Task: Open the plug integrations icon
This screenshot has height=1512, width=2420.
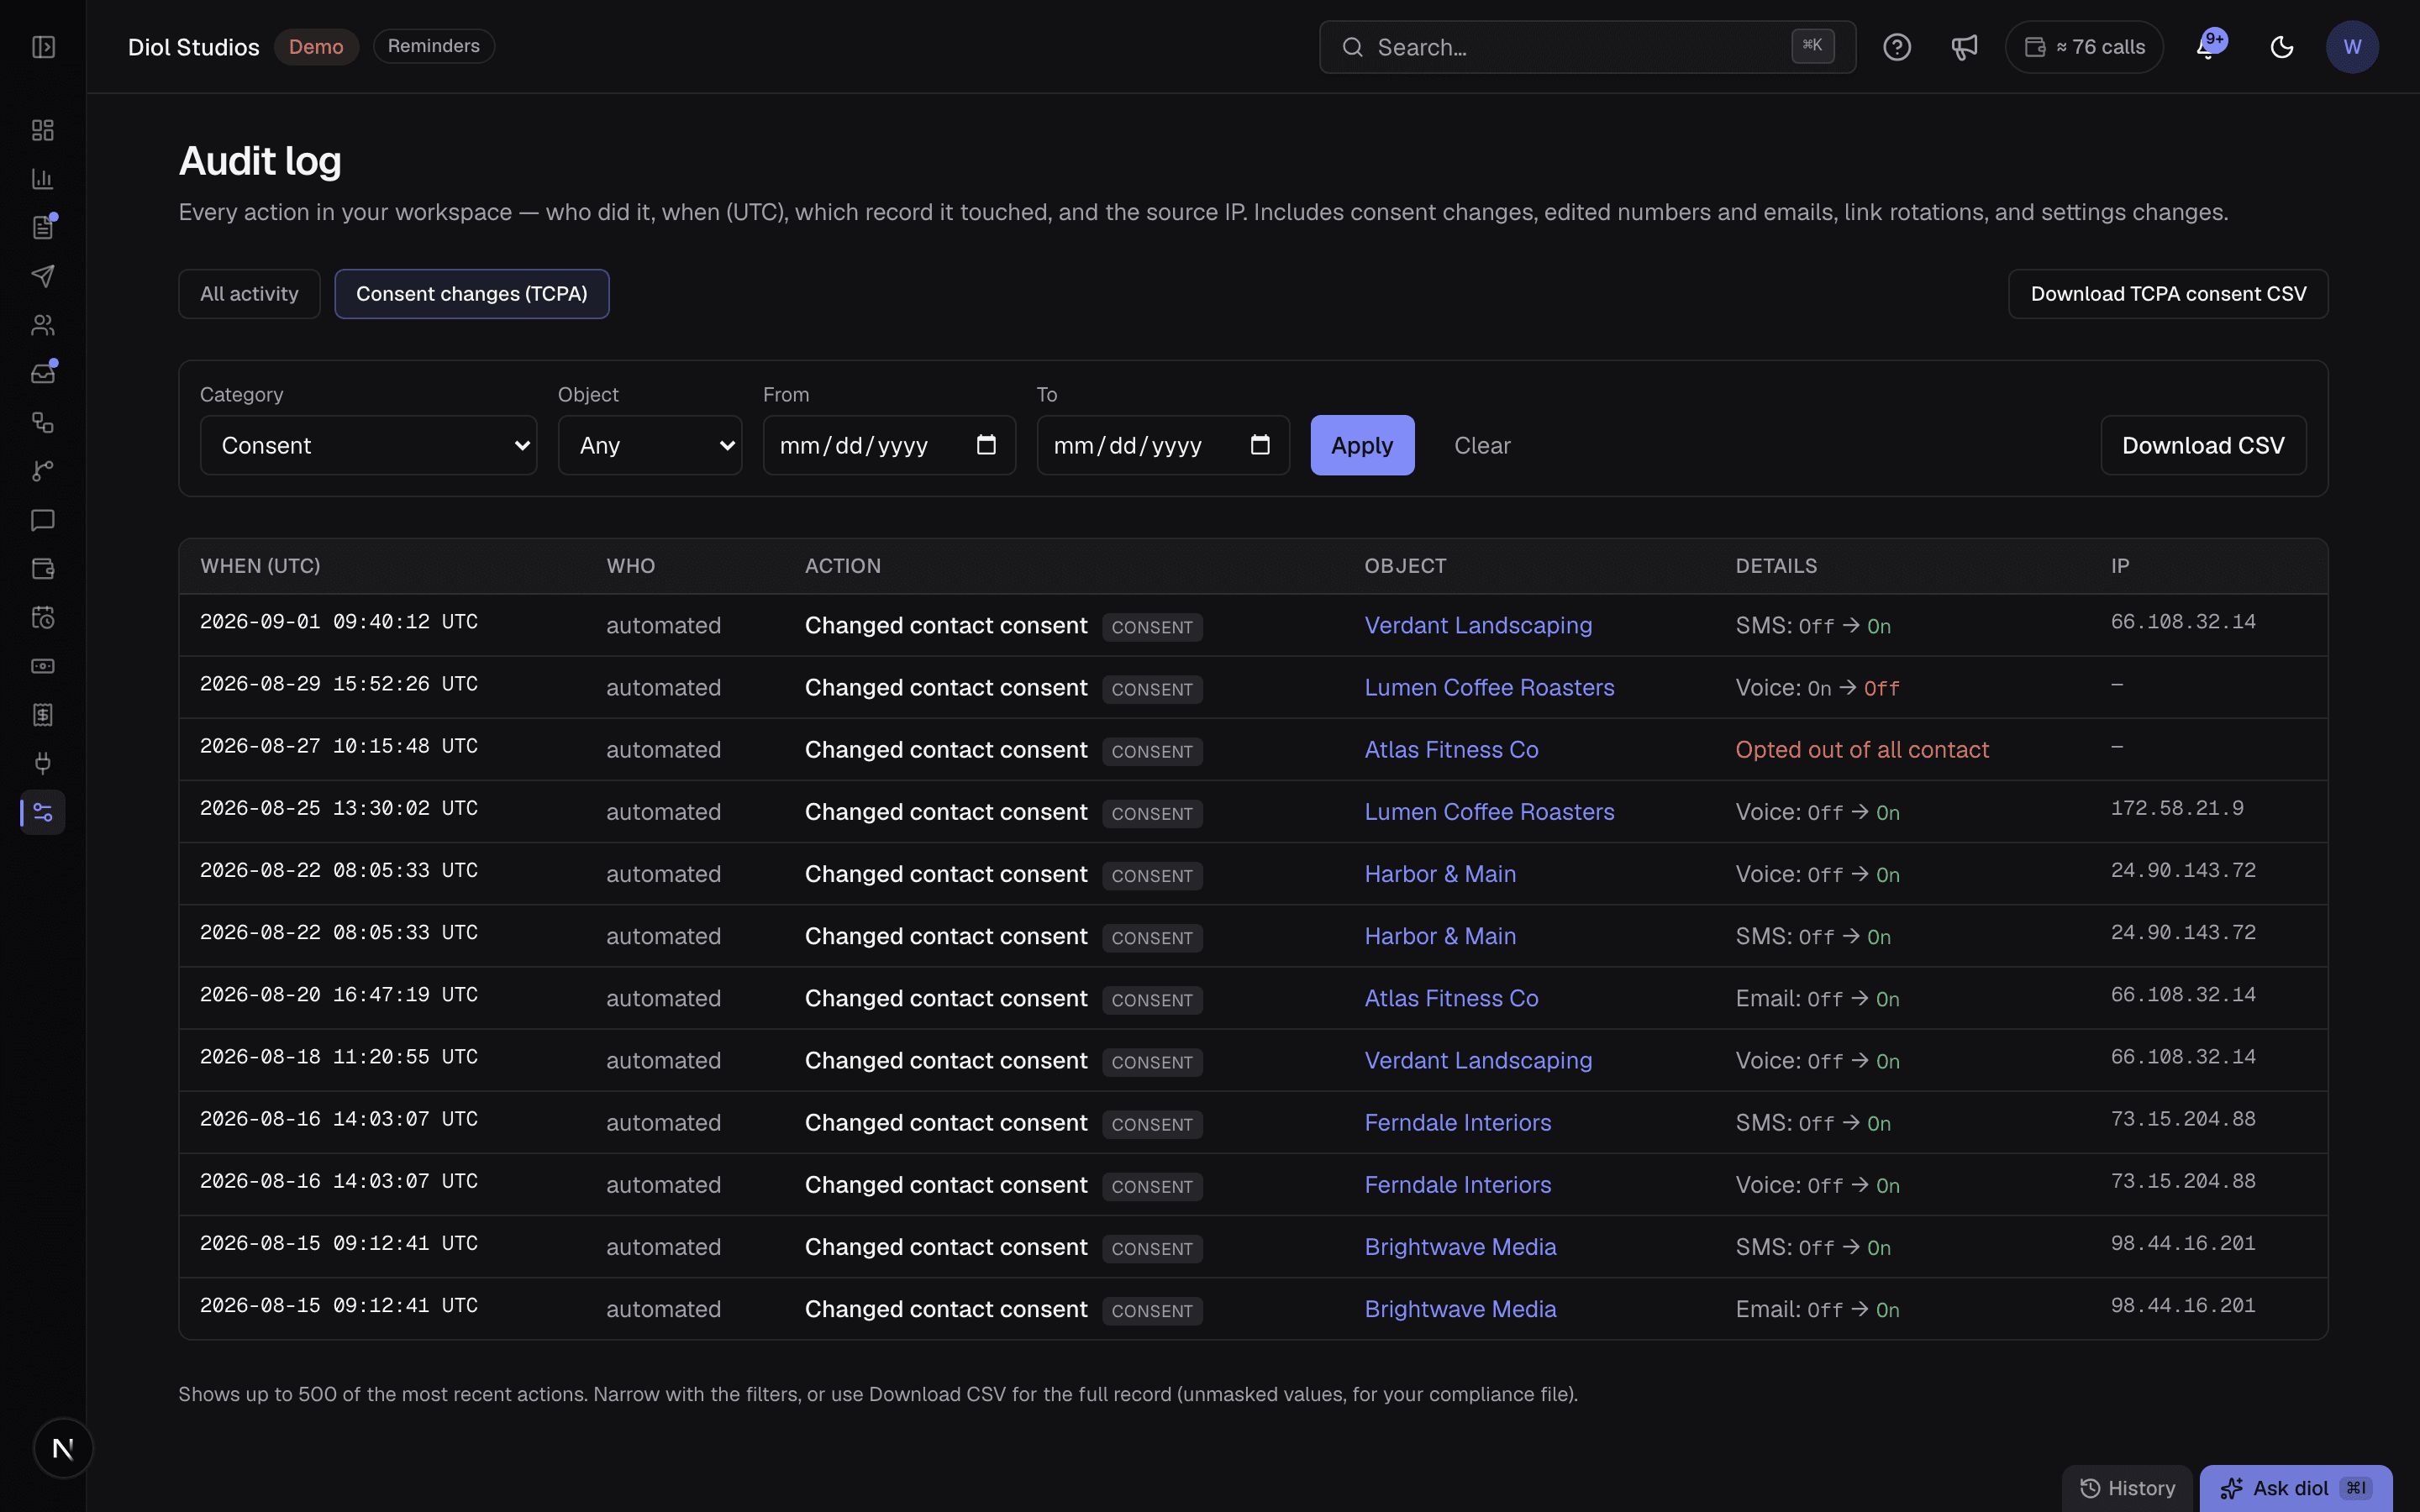Action: [43, 763]
